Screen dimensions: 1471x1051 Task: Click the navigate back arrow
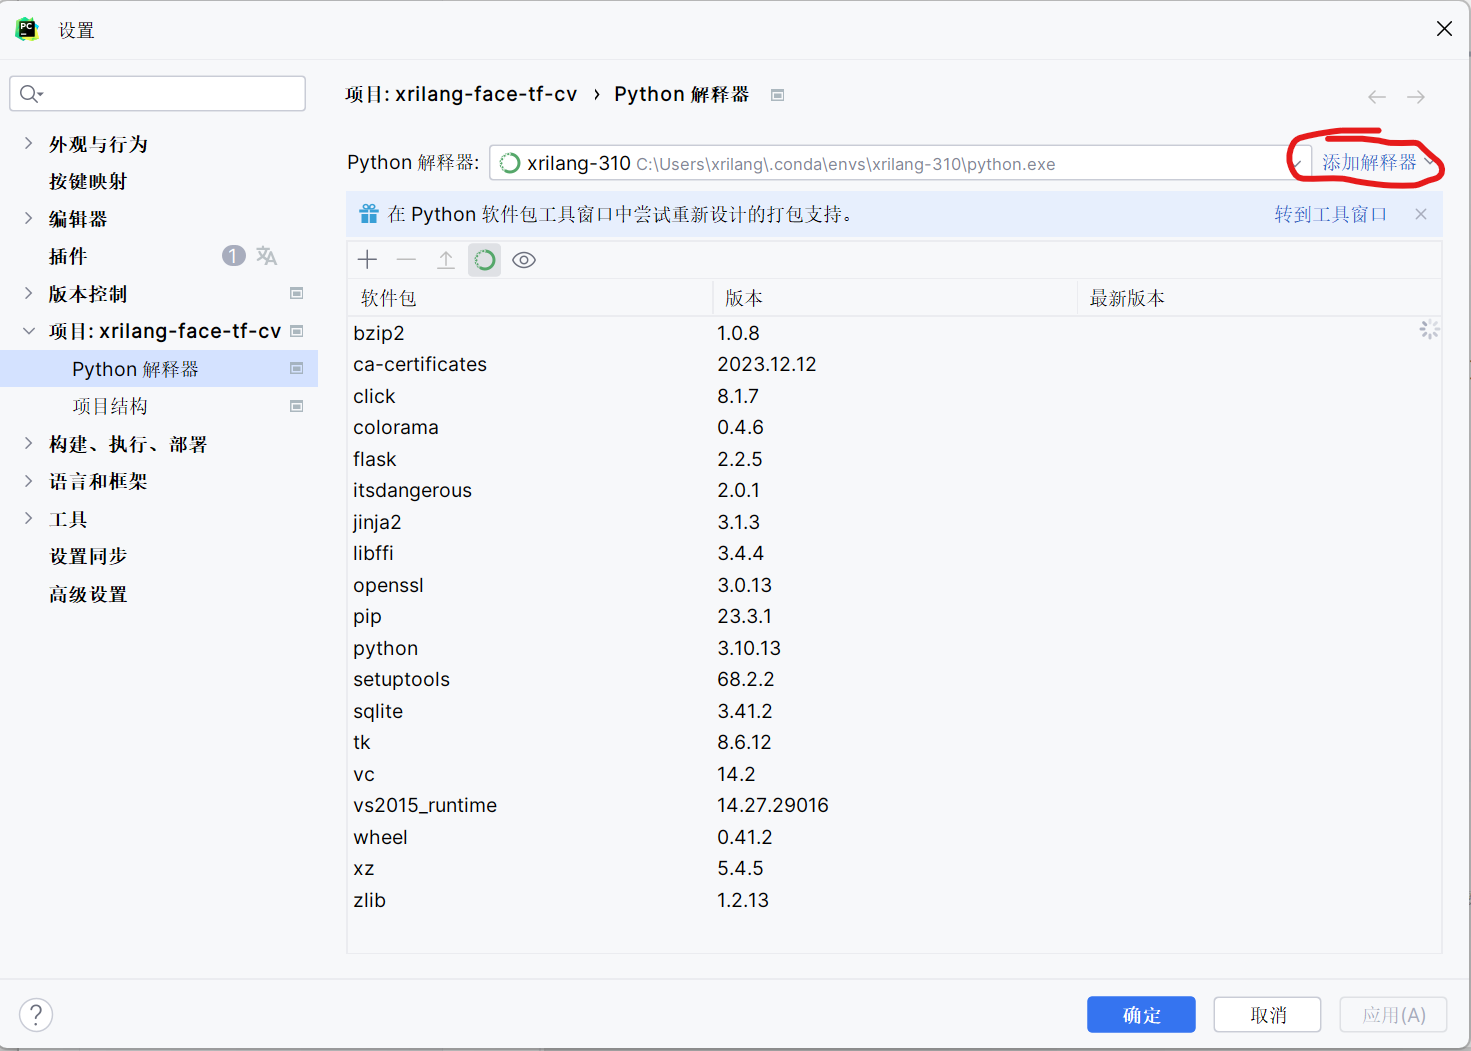pos(1377,97)
